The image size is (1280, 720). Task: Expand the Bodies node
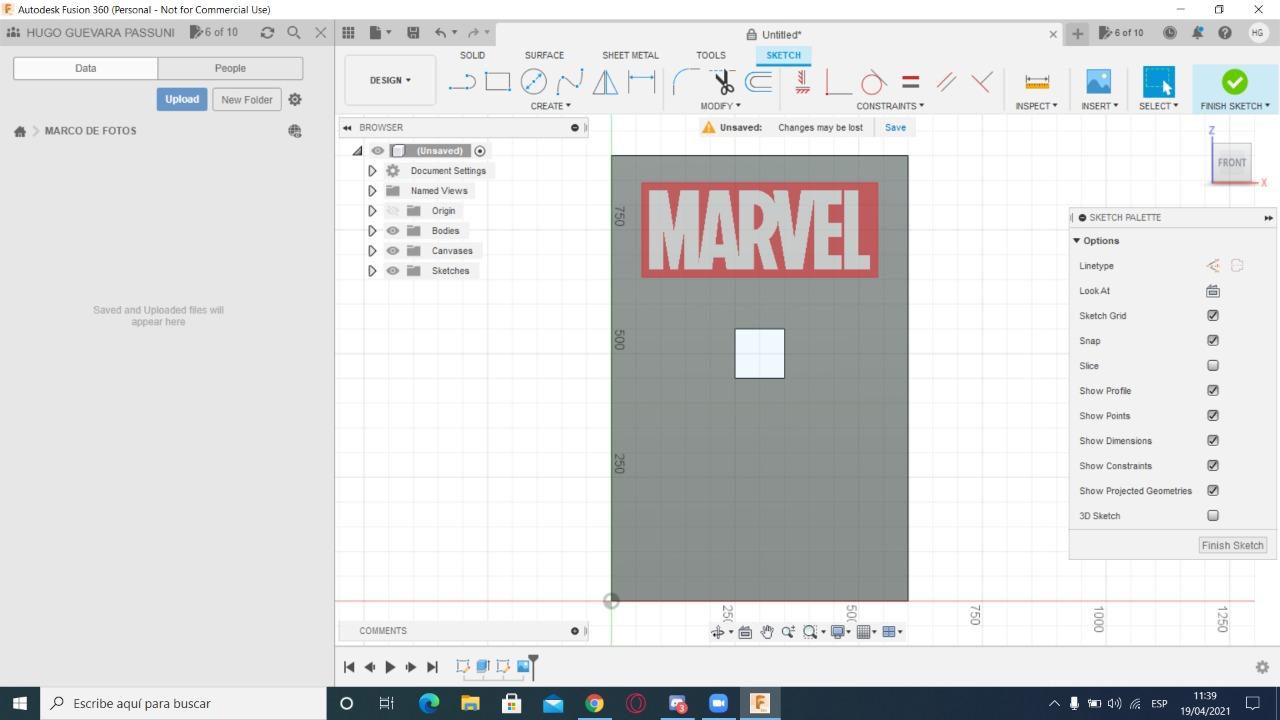coord(372,231)
